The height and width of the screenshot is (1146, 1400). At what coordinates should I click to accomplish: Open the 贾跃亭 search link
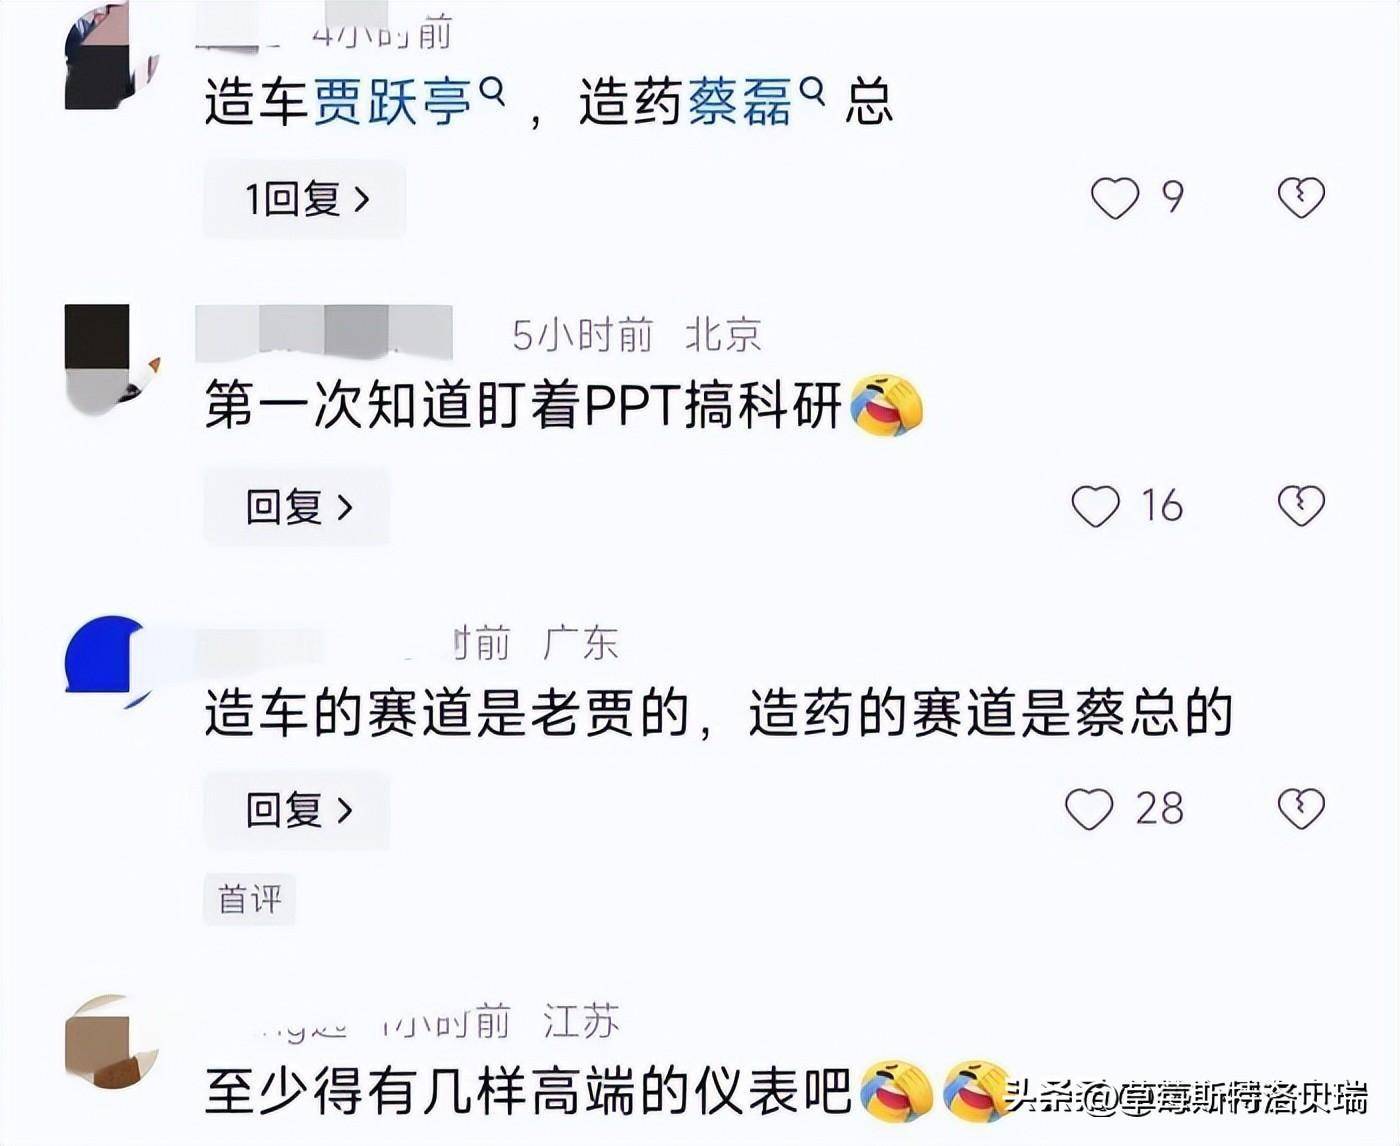click(391, 102)
